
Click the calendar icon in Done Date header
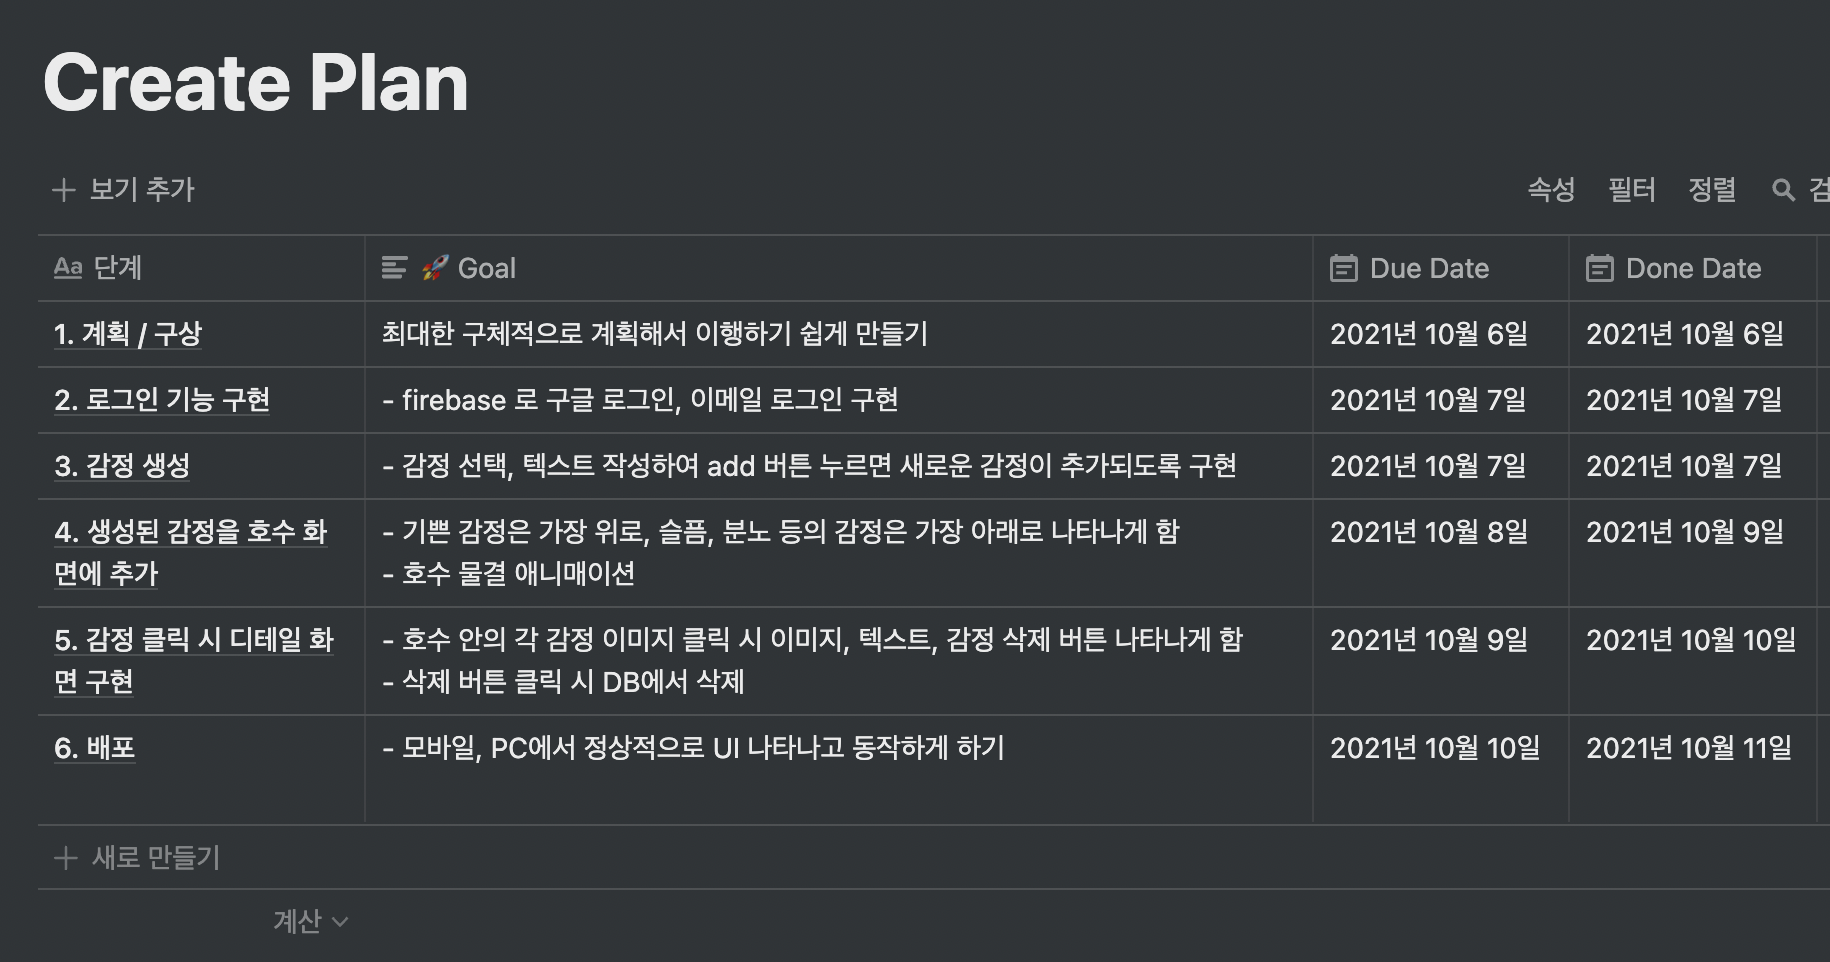[1600, 268]
